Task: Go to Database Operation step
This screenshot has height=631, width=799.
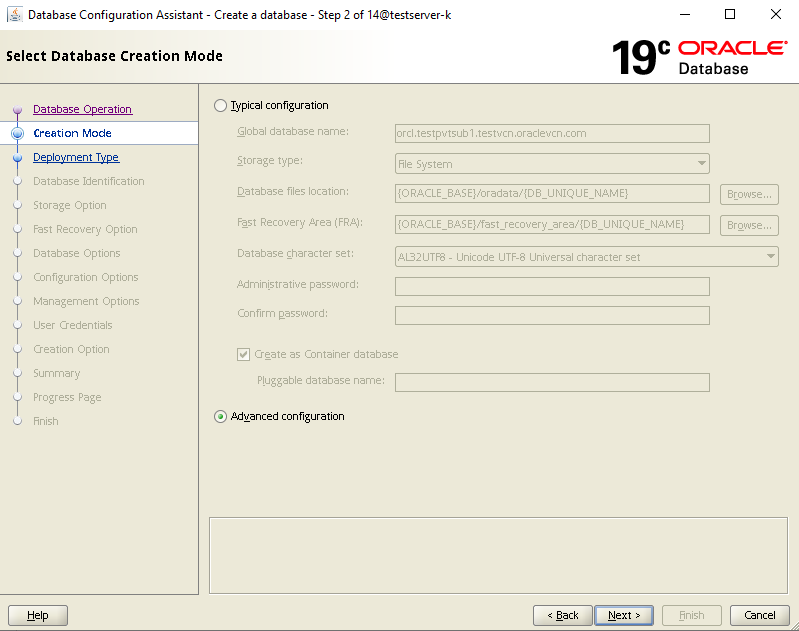Action: pos(83,109)
